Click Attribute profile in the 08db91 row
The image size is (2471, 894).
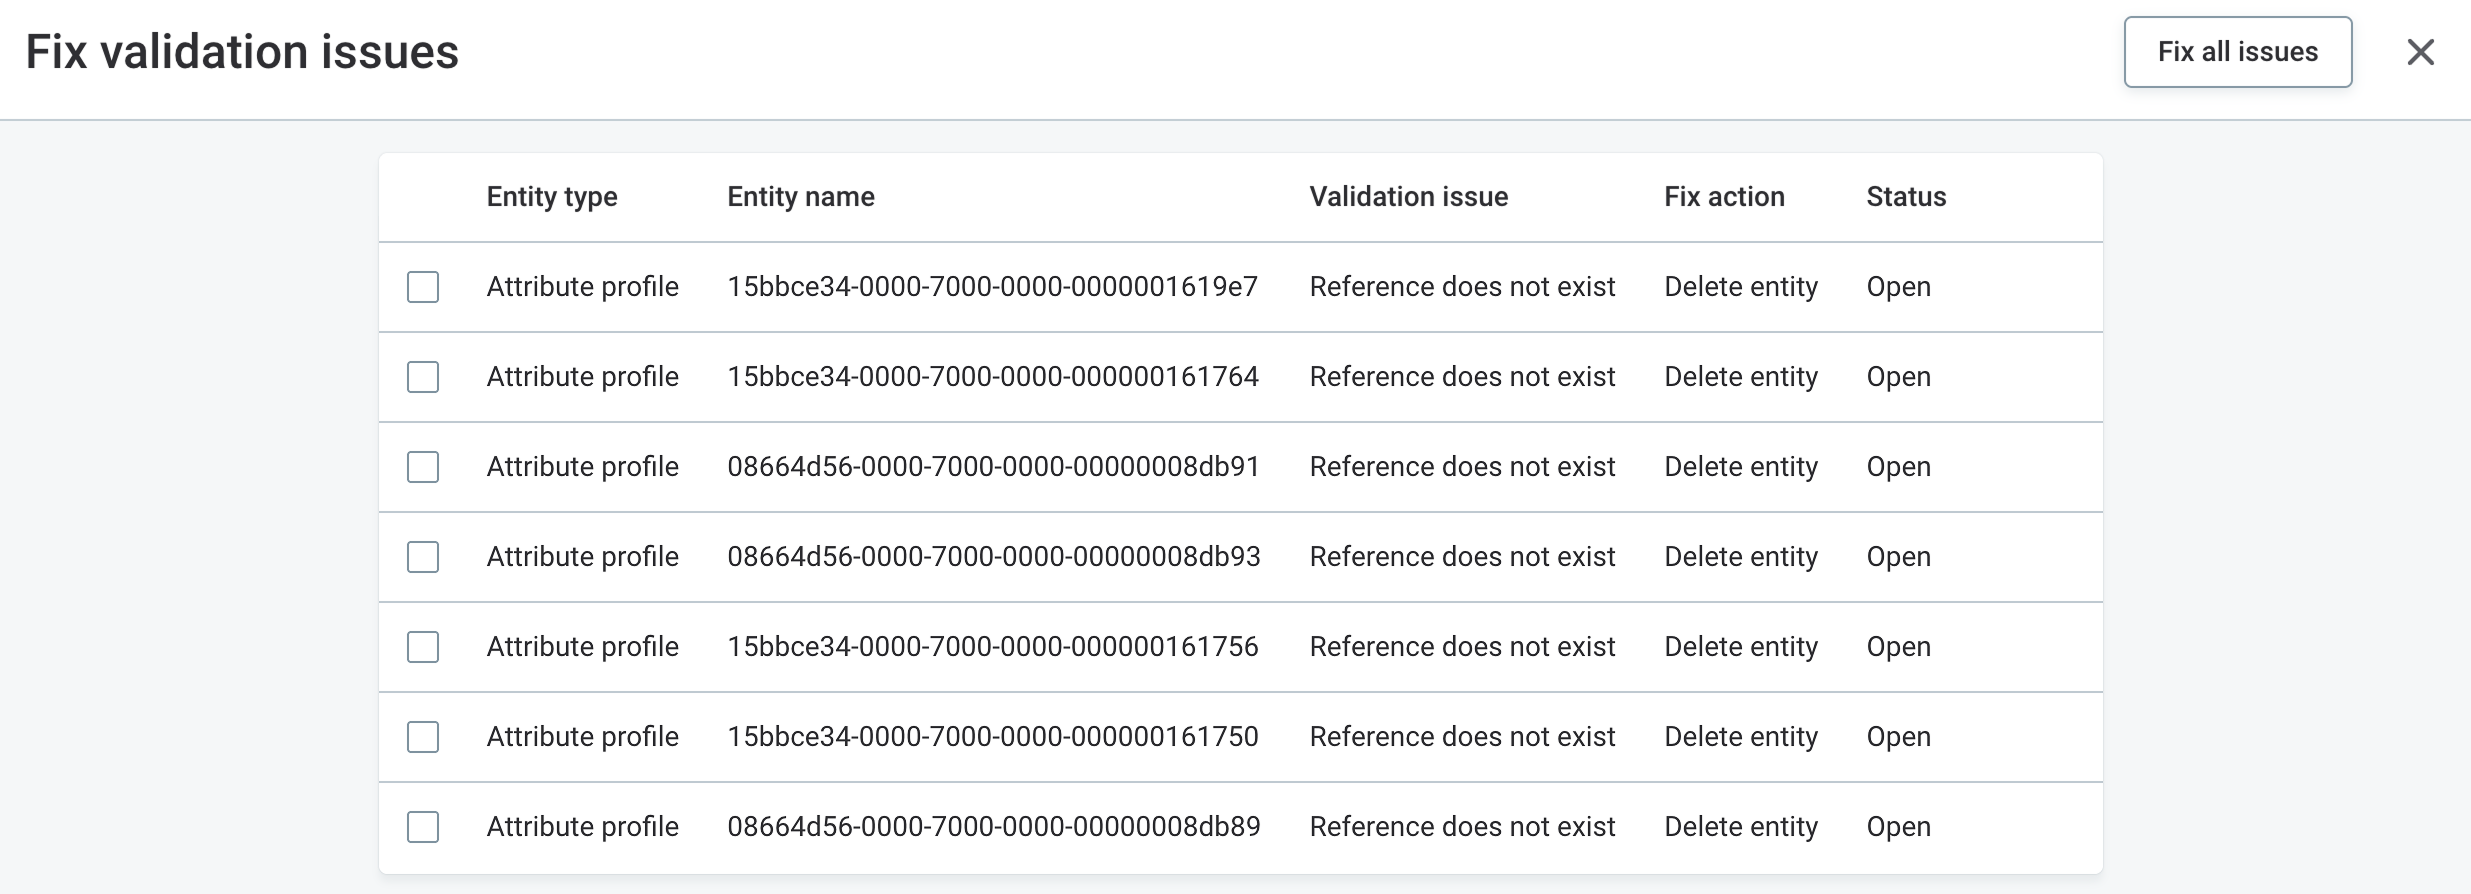[583, 467]
